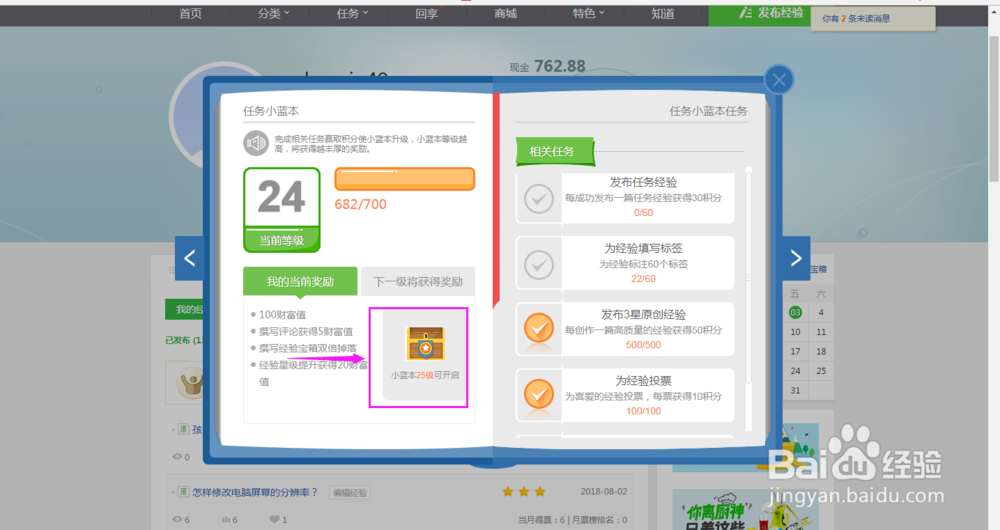Open article 怎样修改电脑屏幕的分辨率？
The image size is (1000, 530).
click(255, 492)
